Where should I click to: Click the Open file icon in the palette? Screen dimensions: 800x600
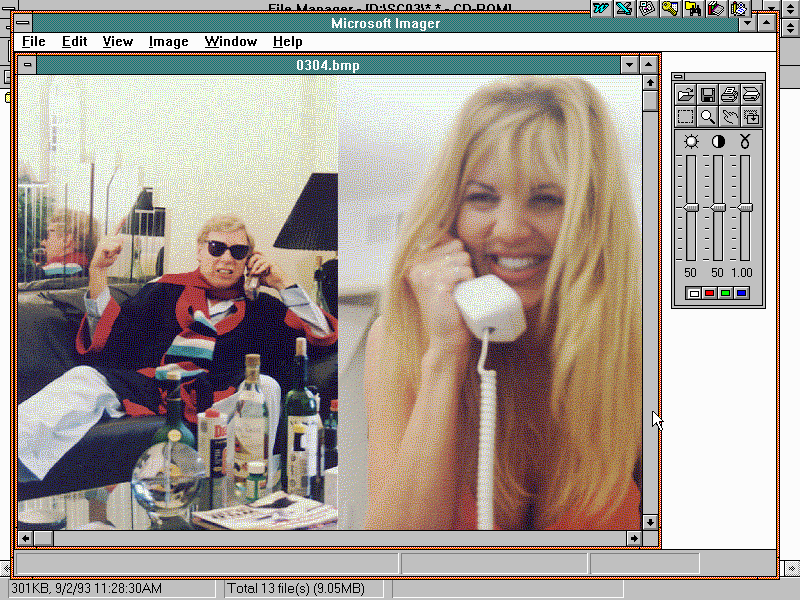tap(686, 95)
